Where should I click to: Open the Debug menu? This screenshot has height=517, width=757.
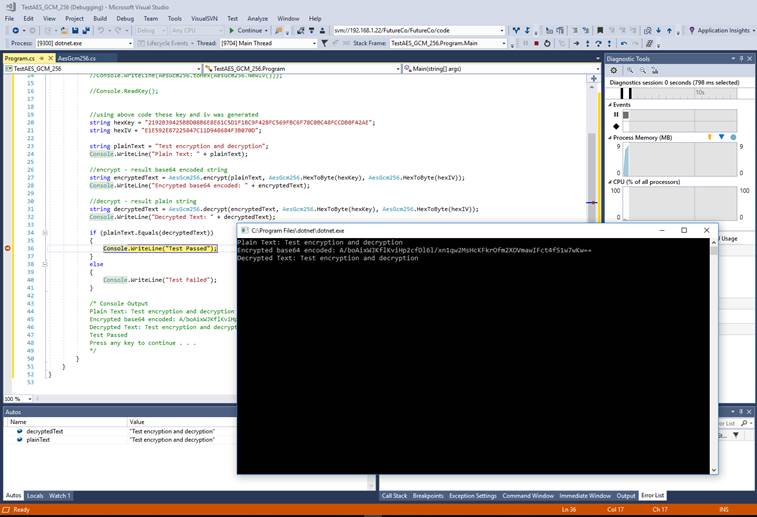[x=125, y=18]
